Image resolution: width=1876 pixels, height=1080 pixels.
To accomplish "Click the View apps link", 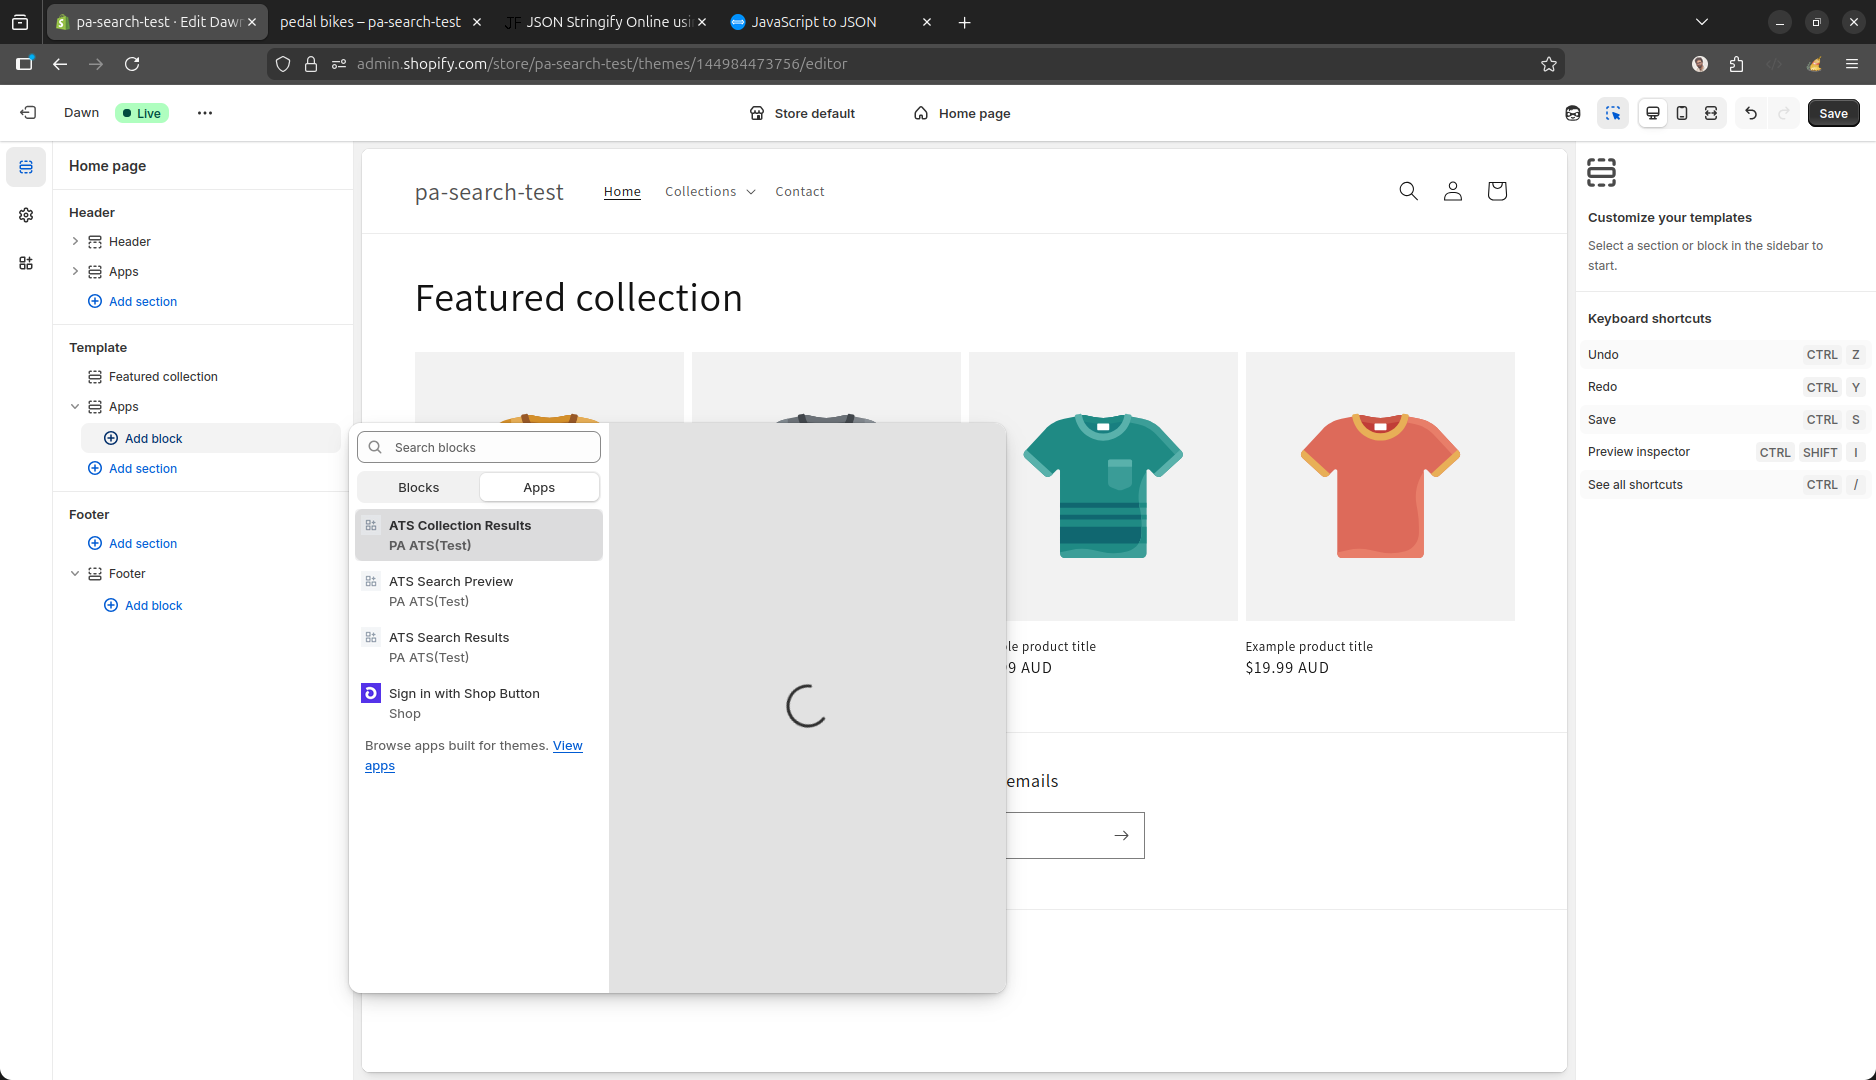I will 567,745.
